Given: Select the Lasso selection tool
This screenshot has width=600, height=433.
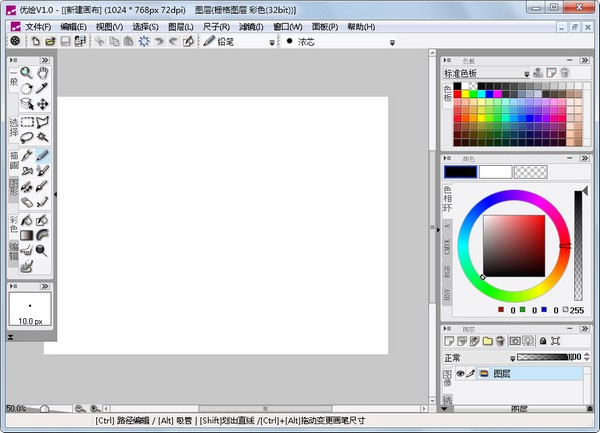Looking at the screenshot, I should coord(26,137).
